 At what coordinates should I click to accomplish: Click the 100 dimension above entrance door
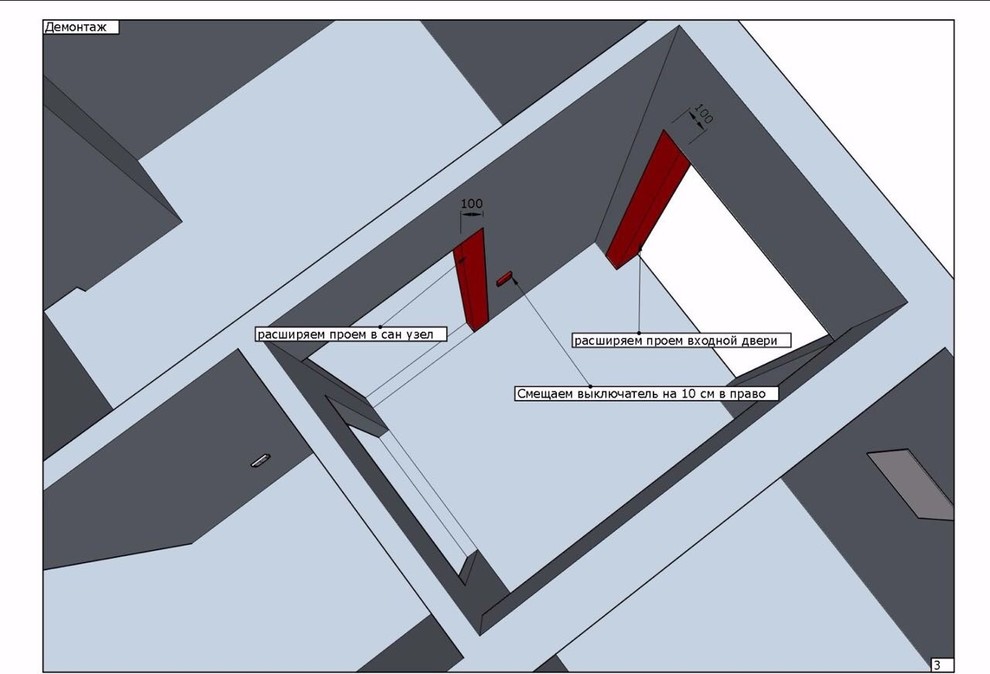[x=703, y=116]
